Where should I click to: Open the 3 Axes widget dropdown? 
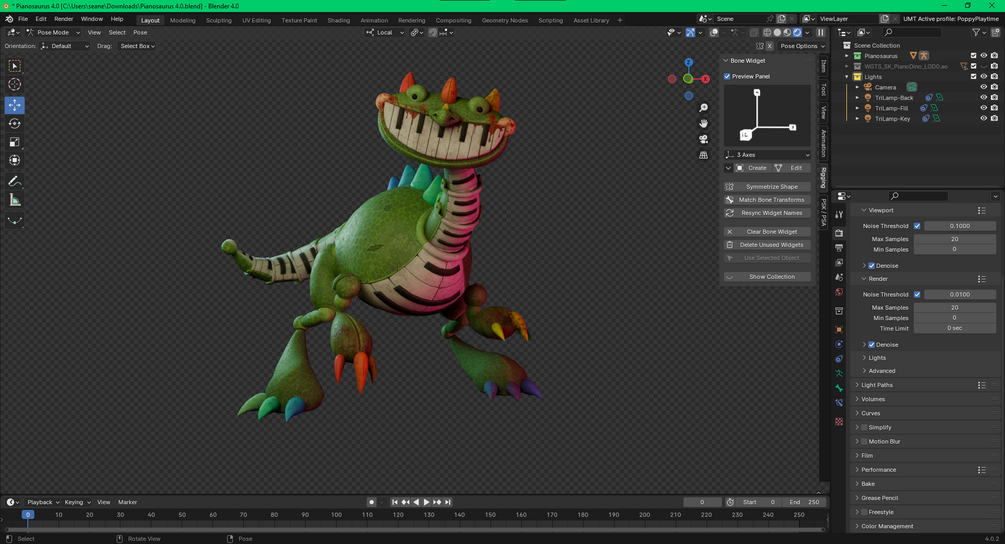pos(767,155)
